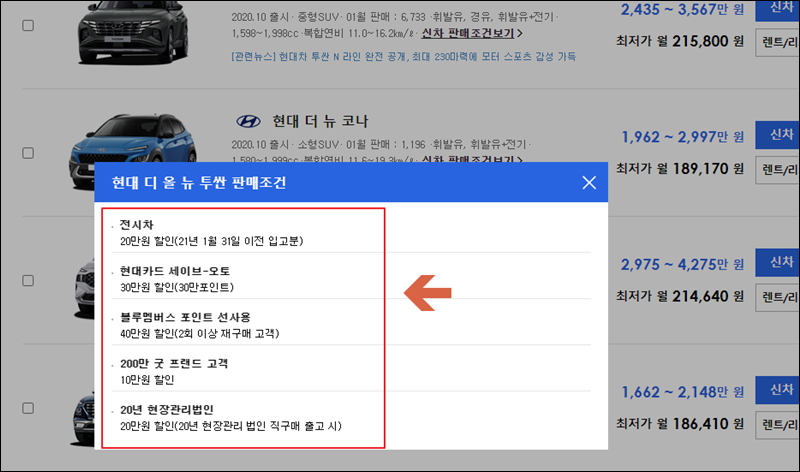Select the 전시차 condition heading
The width and height of the screenshot is (800, 472).
pyautogui.click(x=136, y=225)
